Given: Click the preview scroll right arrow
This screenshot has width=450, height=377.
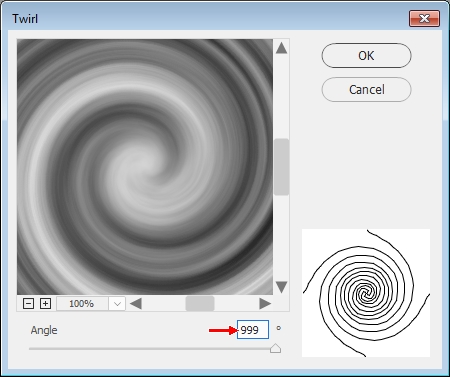Looking at the screenshot, I should [x=265, y=304].
